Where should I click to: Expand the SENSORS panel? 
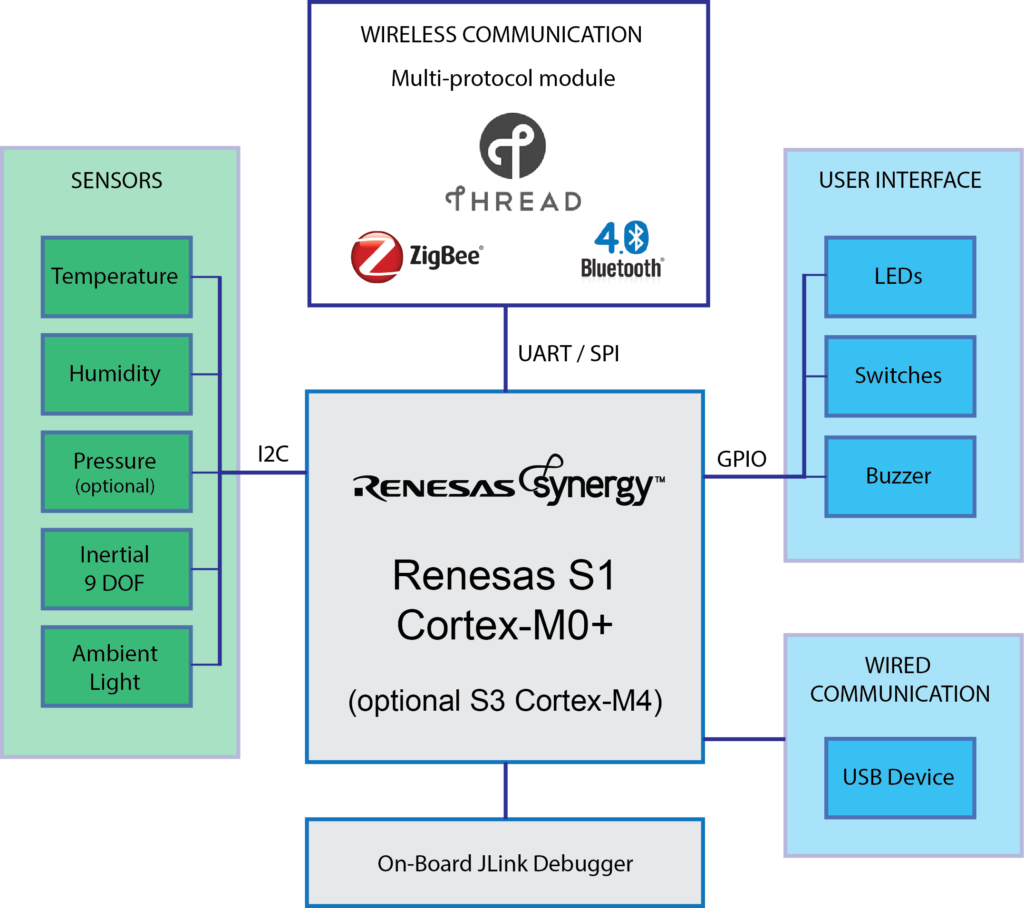pos(117,181)
